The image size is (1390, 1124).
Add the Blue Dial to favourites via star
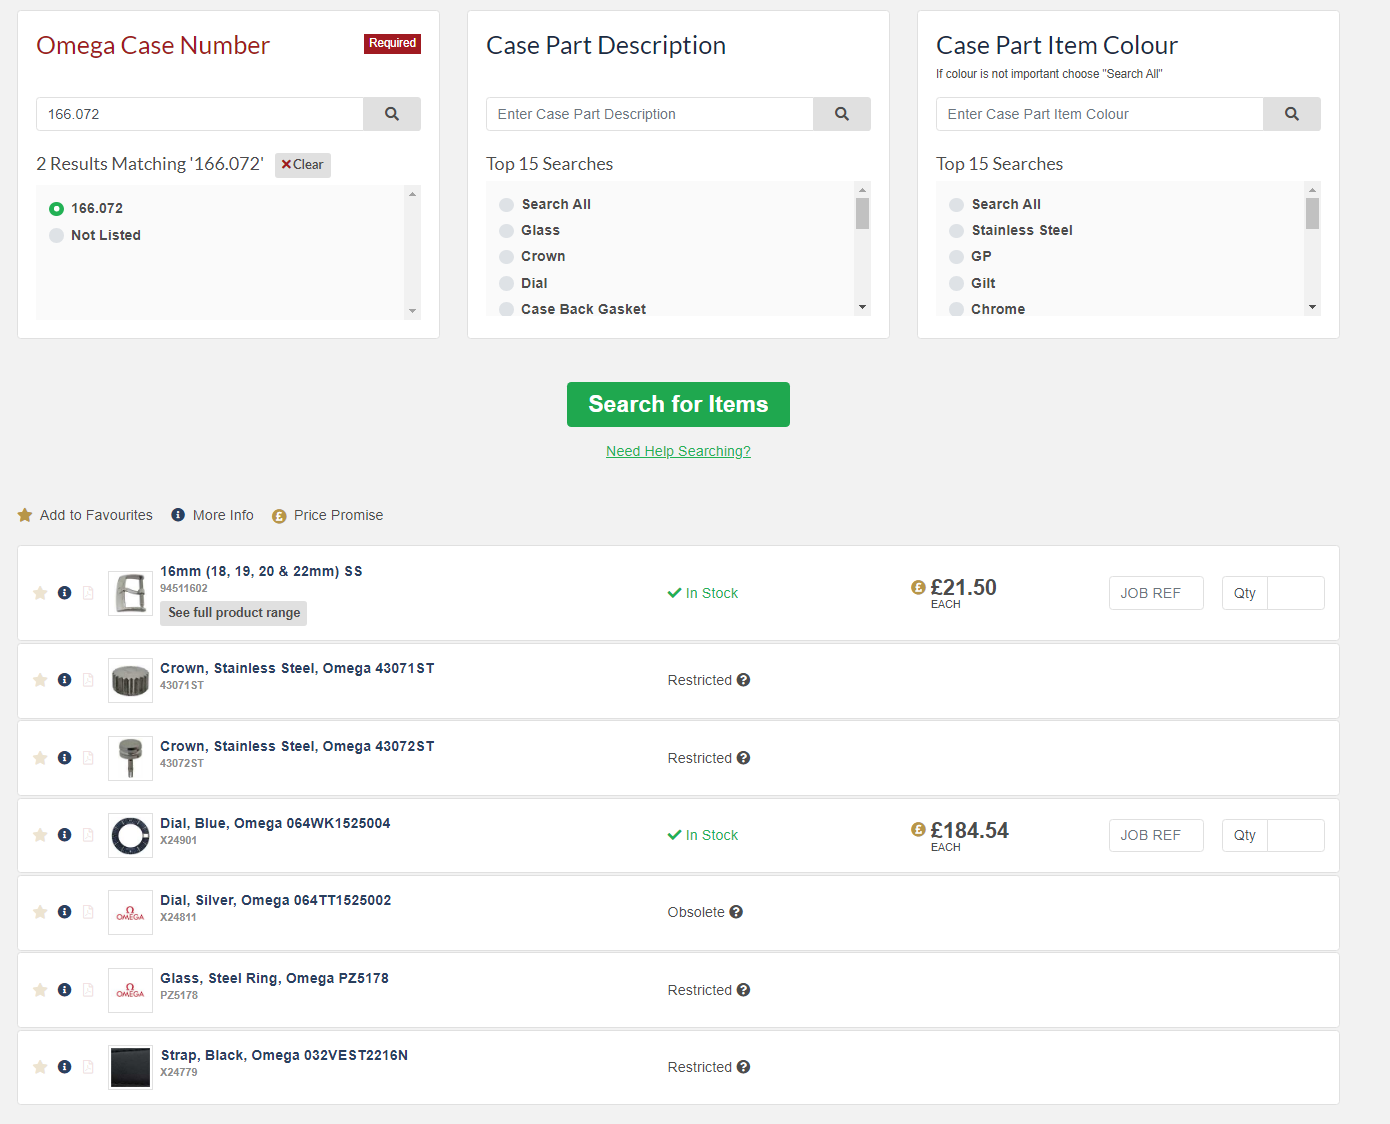click(40, 835)
